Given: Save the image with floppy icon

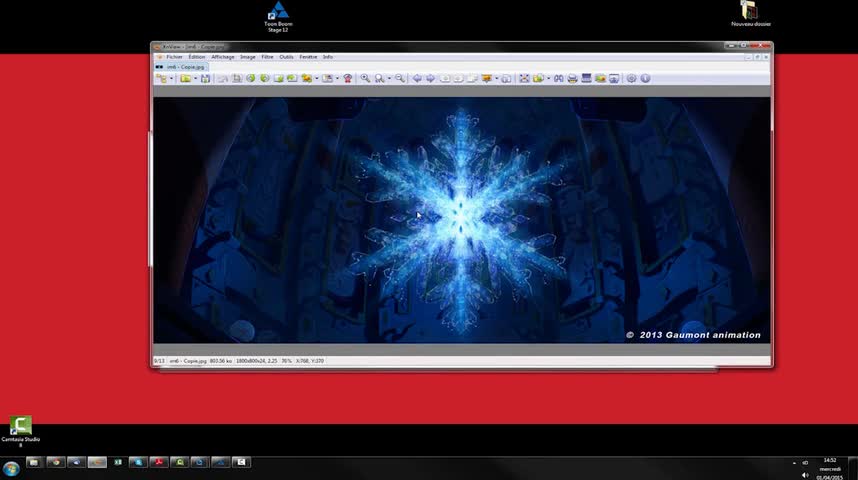Looking at the screenshot, I should point(205,79).
